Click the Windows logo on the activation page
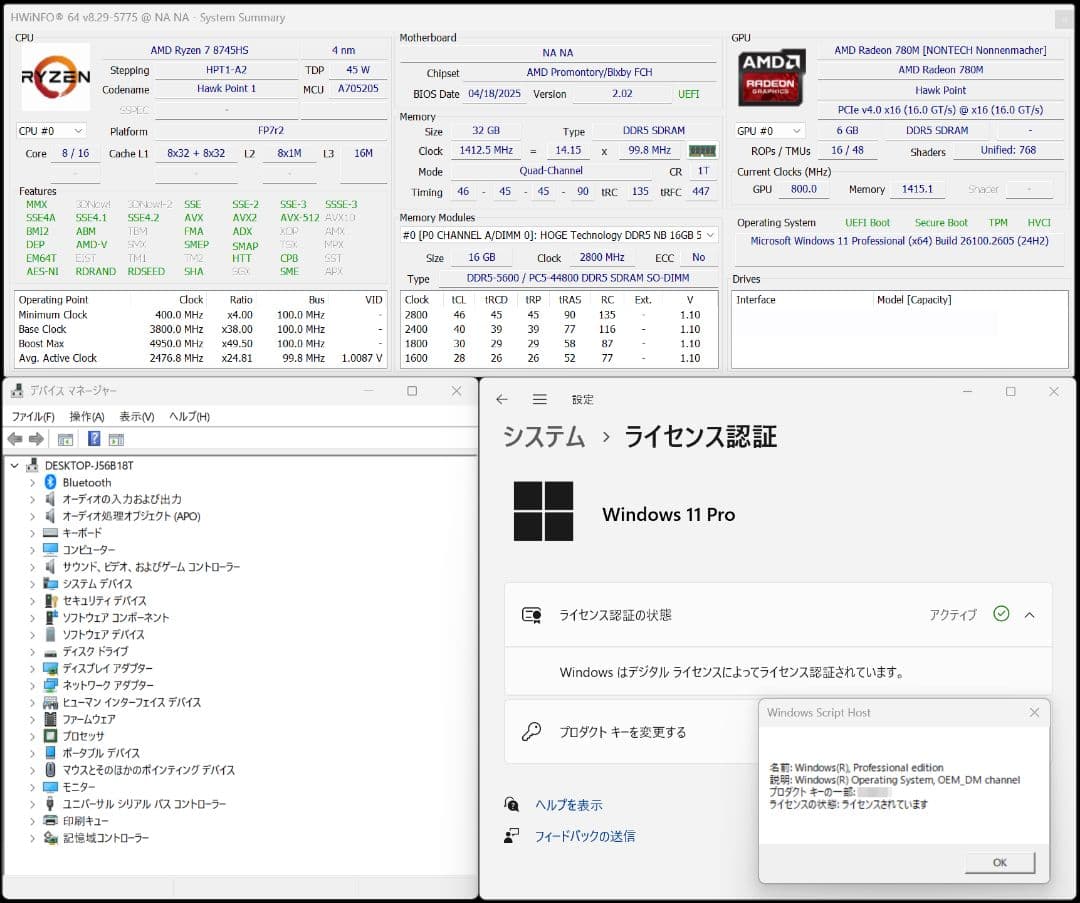 click(x=543, y=511)
